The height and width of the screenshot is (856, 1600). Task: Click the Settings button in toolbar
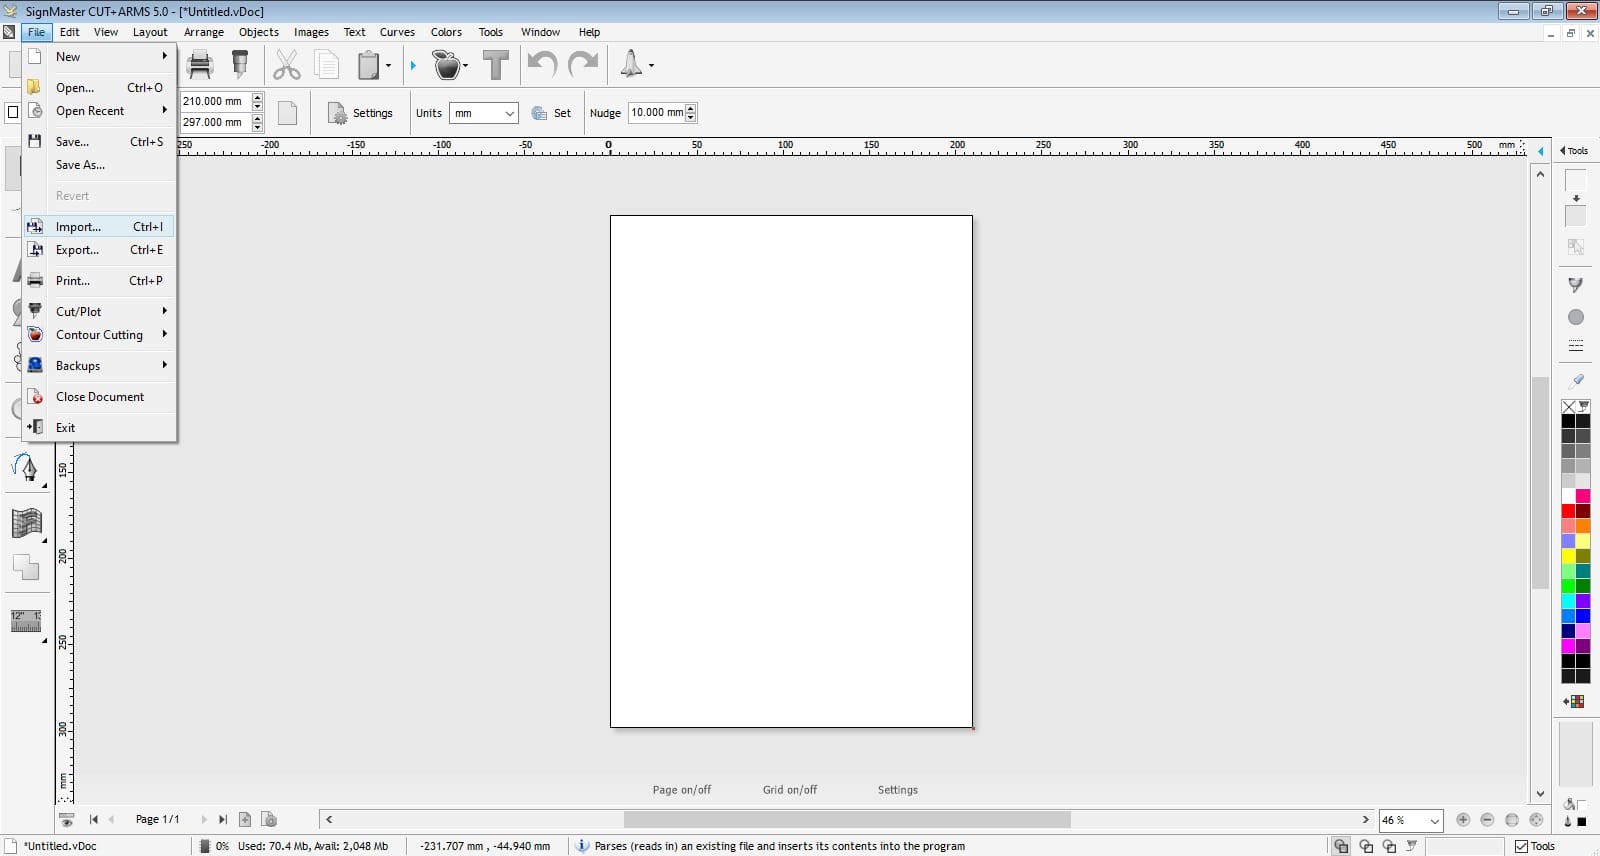(x=360, y=113)
